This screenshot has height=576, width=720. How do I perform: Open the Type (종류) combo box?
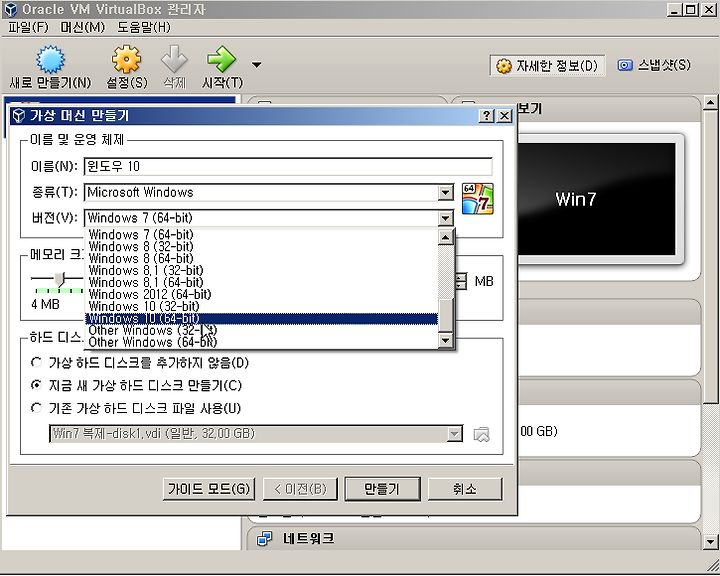[269, 192]
